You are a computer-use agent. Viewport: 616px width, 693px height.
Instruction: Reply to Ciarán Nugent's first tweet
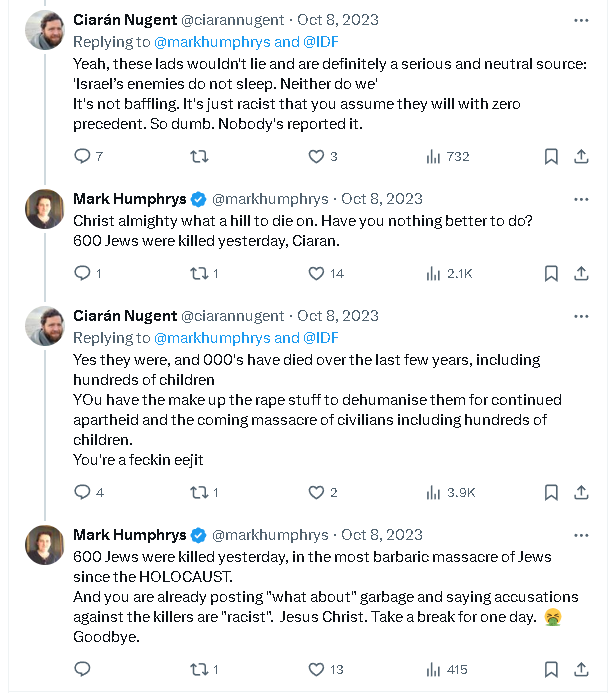[x=83, y=156]
